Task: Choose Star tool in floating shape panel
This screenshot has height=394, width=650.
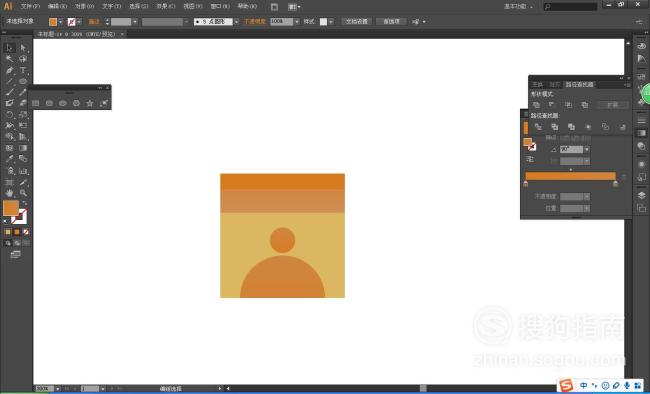Action: click(90, 103)
